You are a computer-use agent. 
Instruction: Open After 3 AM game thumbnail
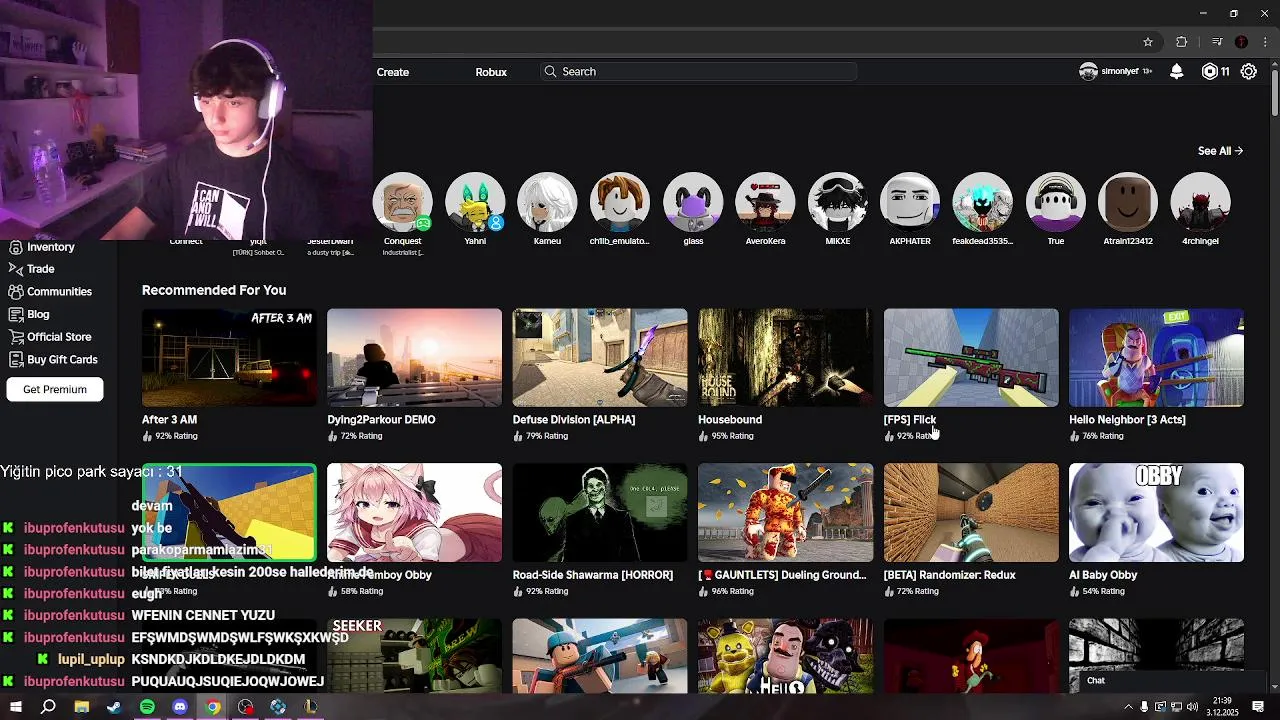coord(229,357)
